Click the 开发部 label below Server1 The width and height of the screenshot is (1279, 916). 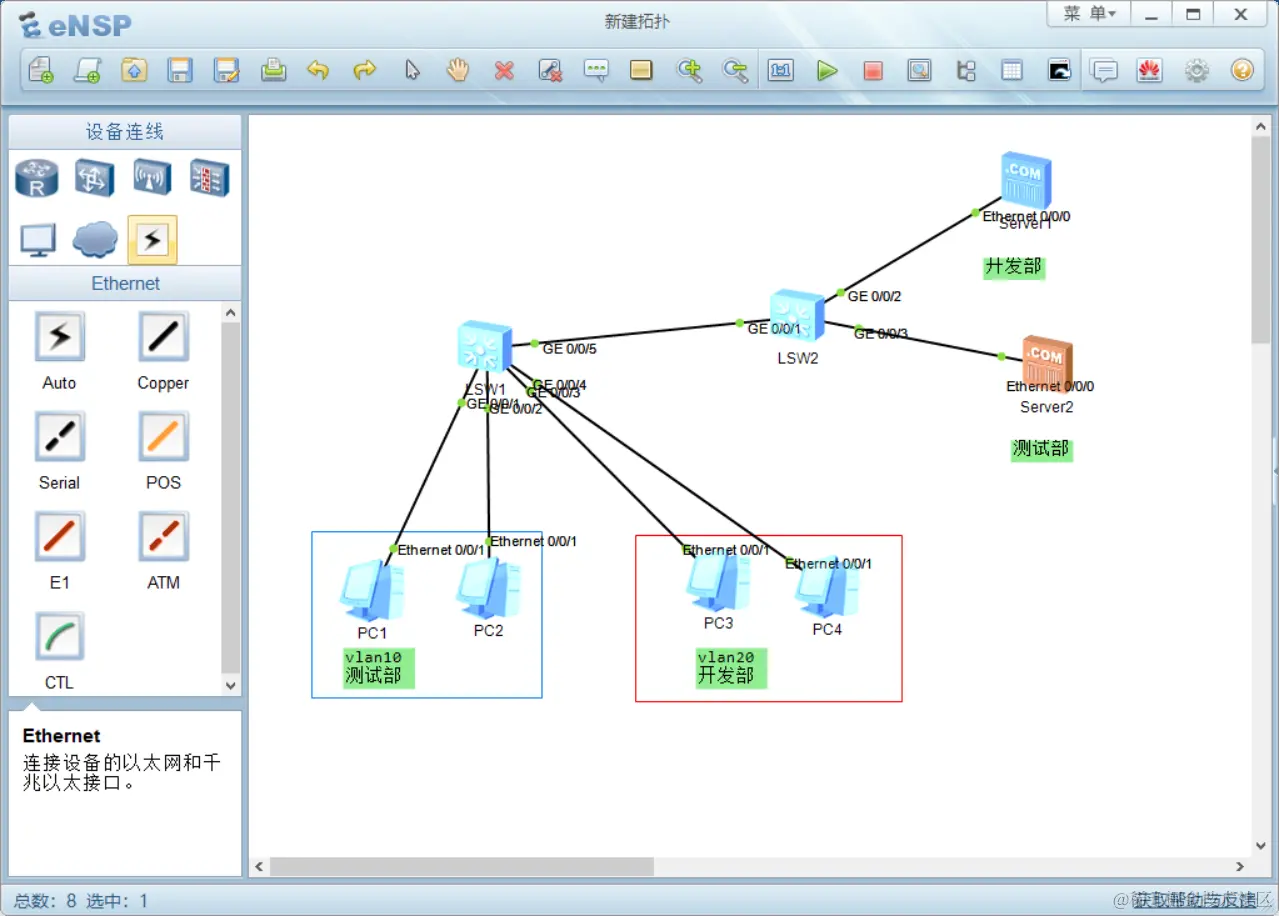coord(1013,267)
